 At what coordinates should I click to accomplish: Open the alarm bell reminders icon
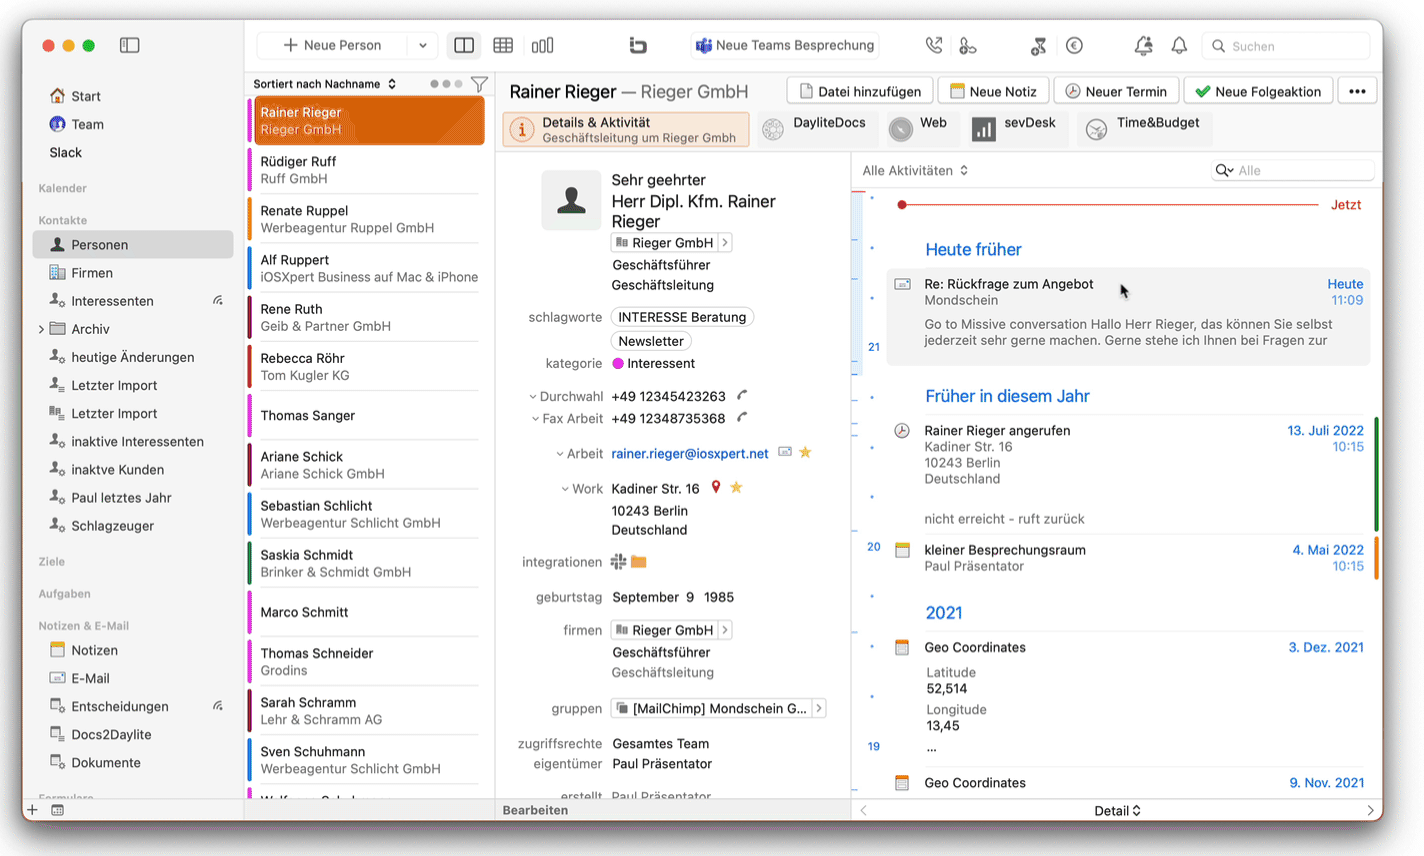(x=1143, y=45)
